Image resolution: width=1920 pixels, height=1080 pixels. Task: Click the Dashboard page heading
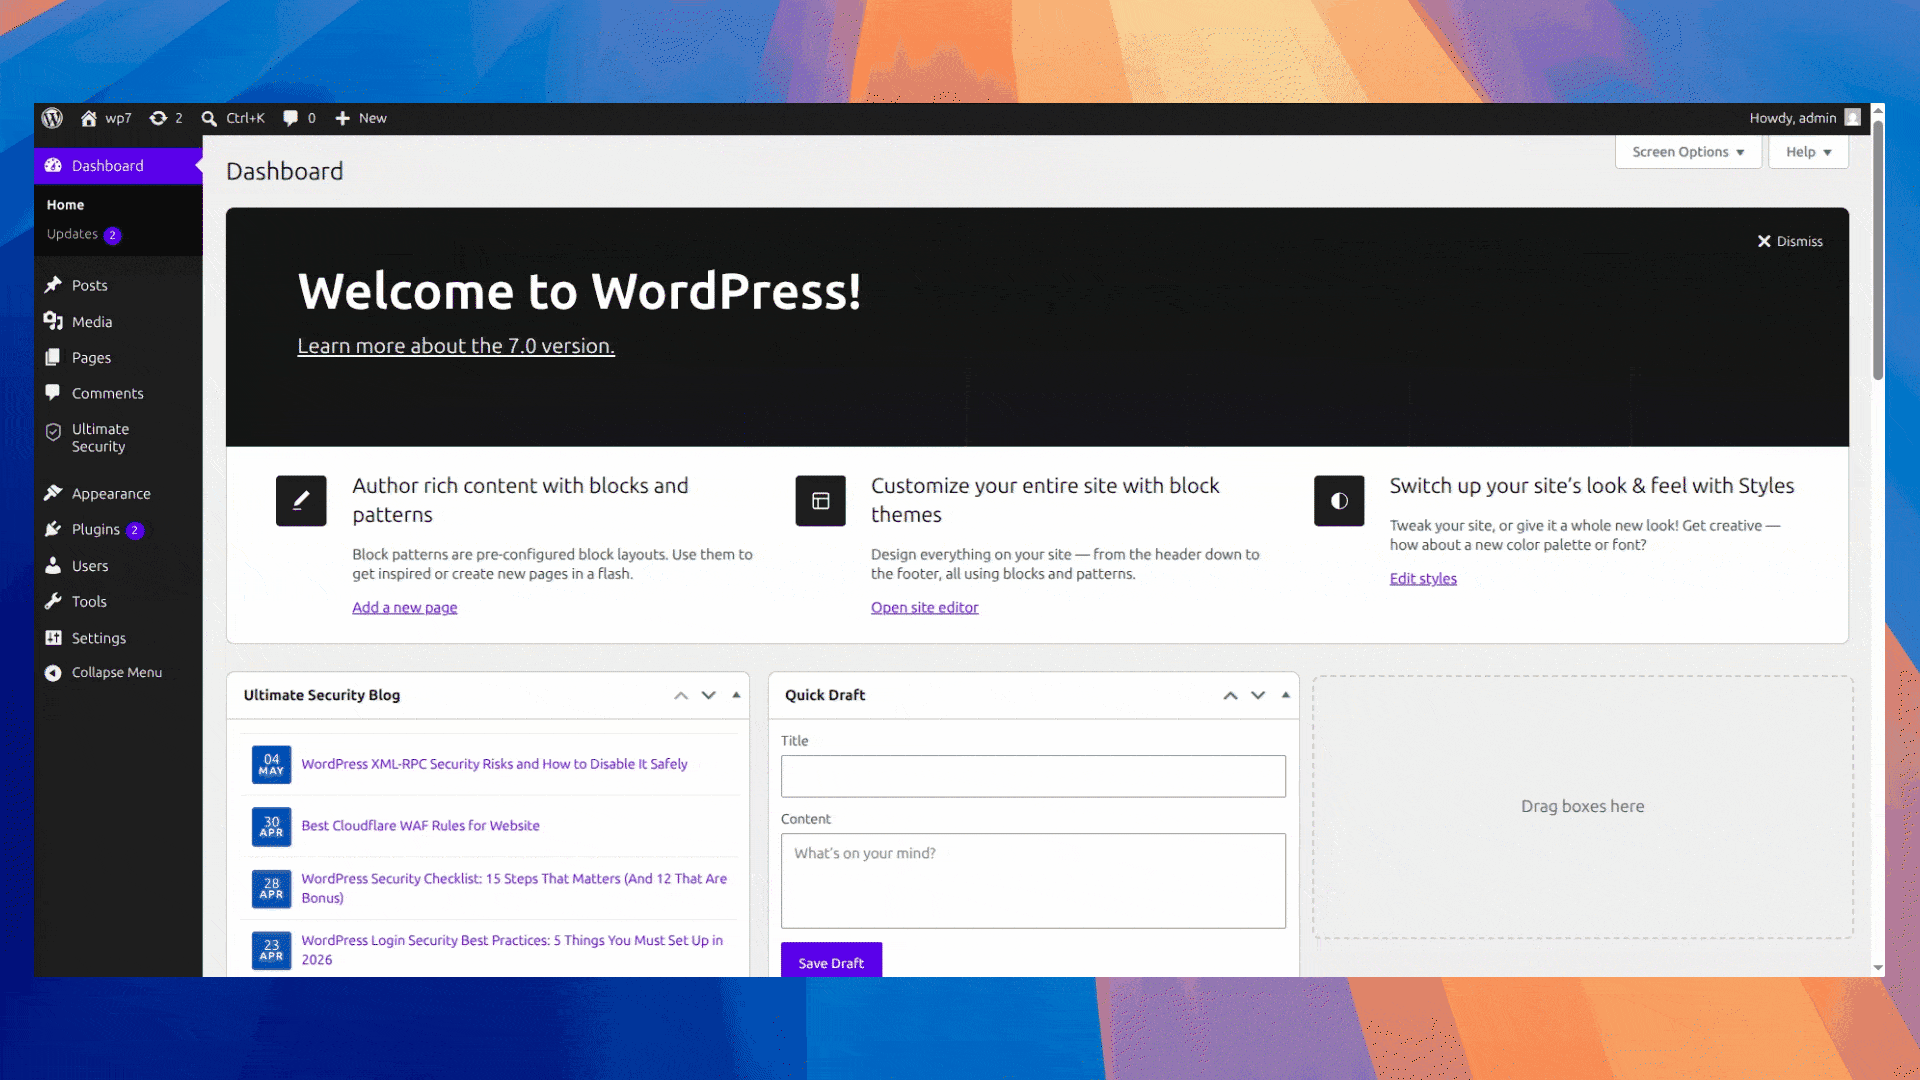(284, 172)
